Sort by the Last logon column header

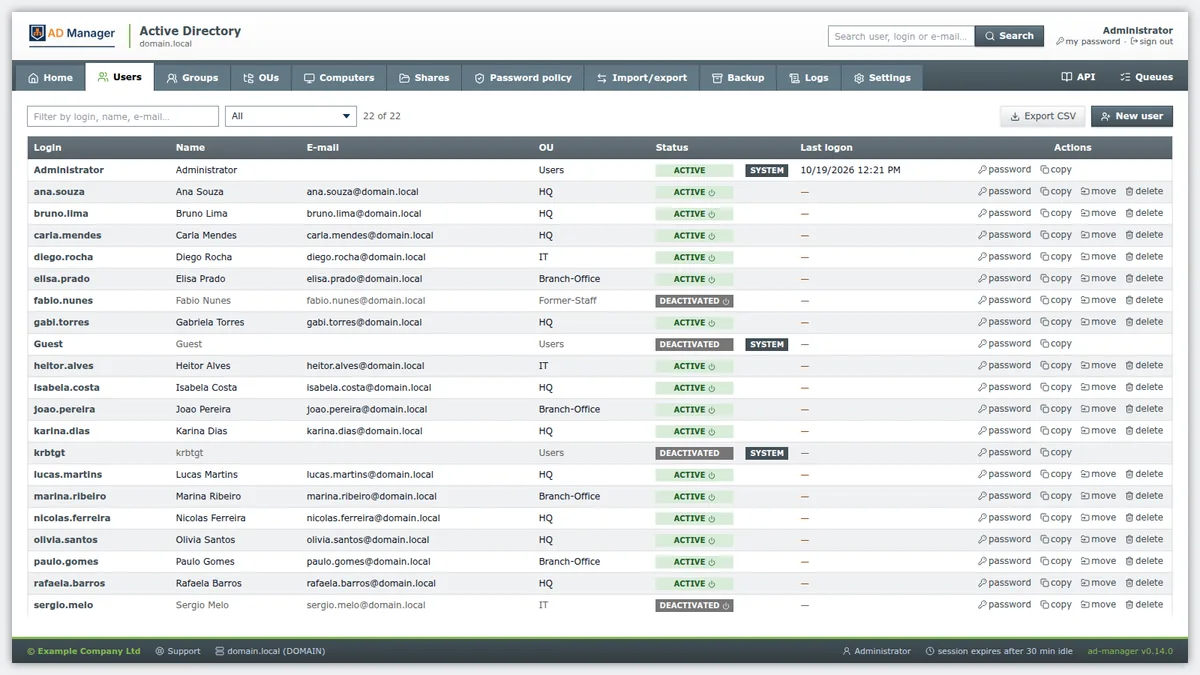click(x=826, y=148)
